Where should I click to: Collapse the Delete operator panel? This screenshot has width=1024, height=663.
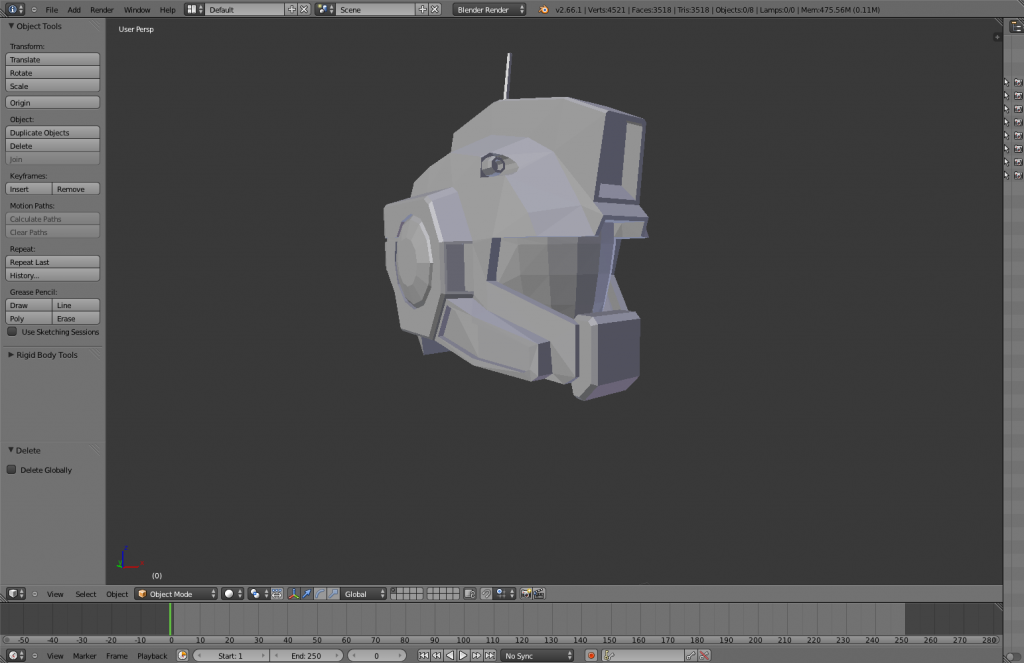10,450
